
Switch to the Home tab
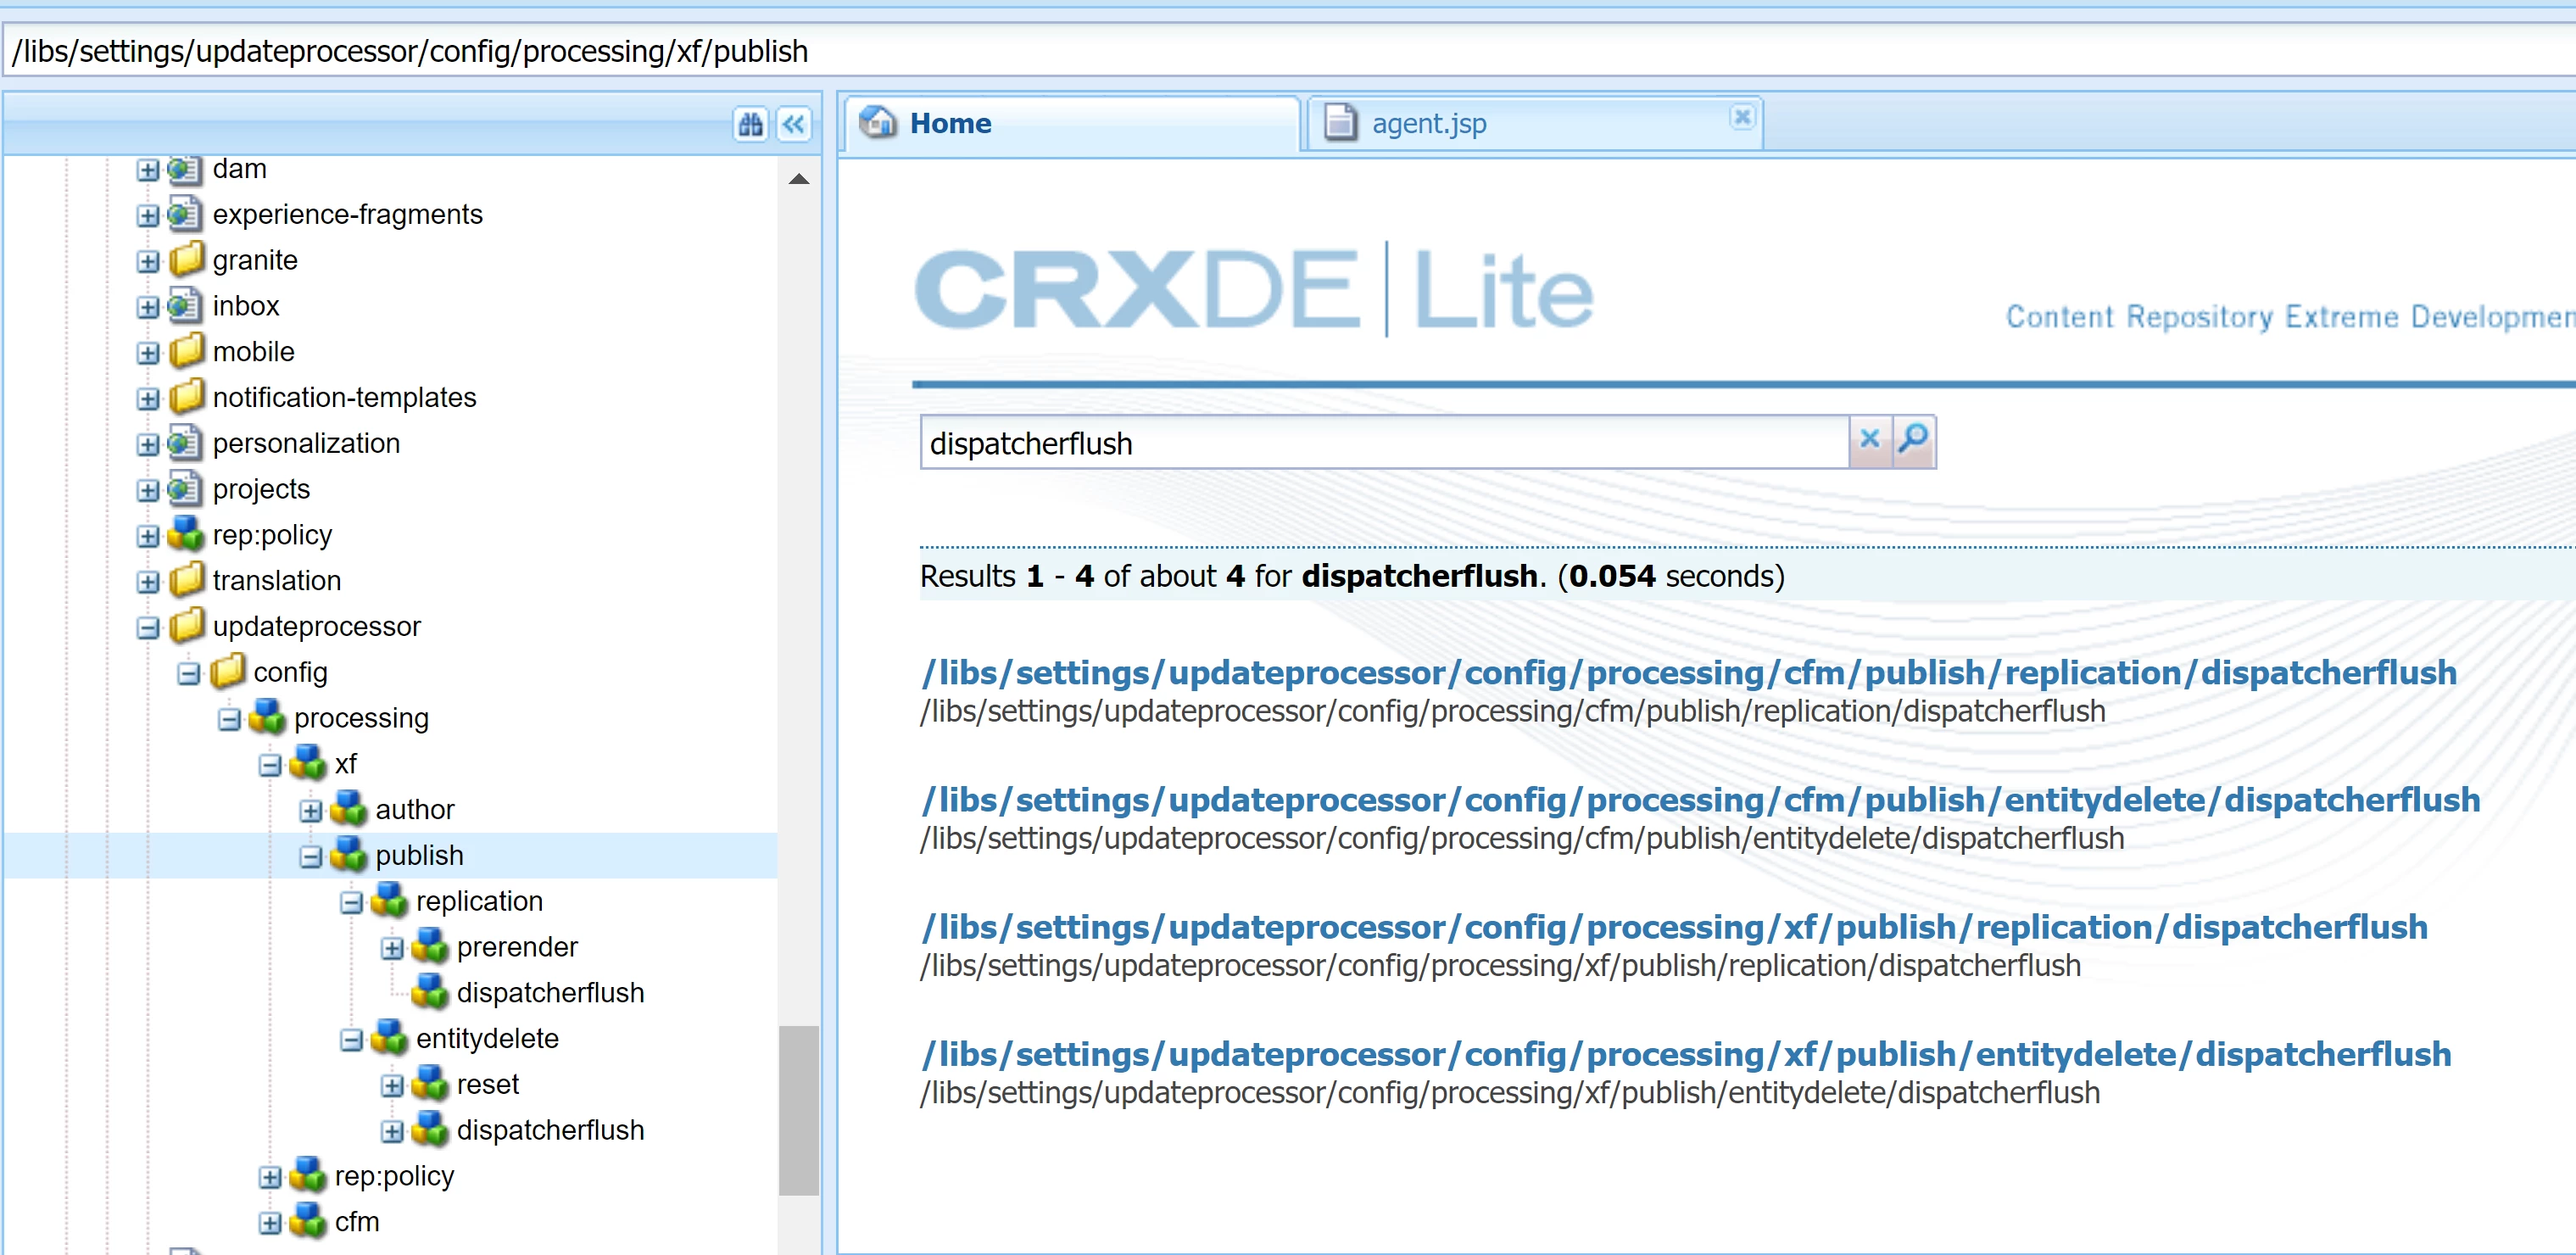pos(950,124)
